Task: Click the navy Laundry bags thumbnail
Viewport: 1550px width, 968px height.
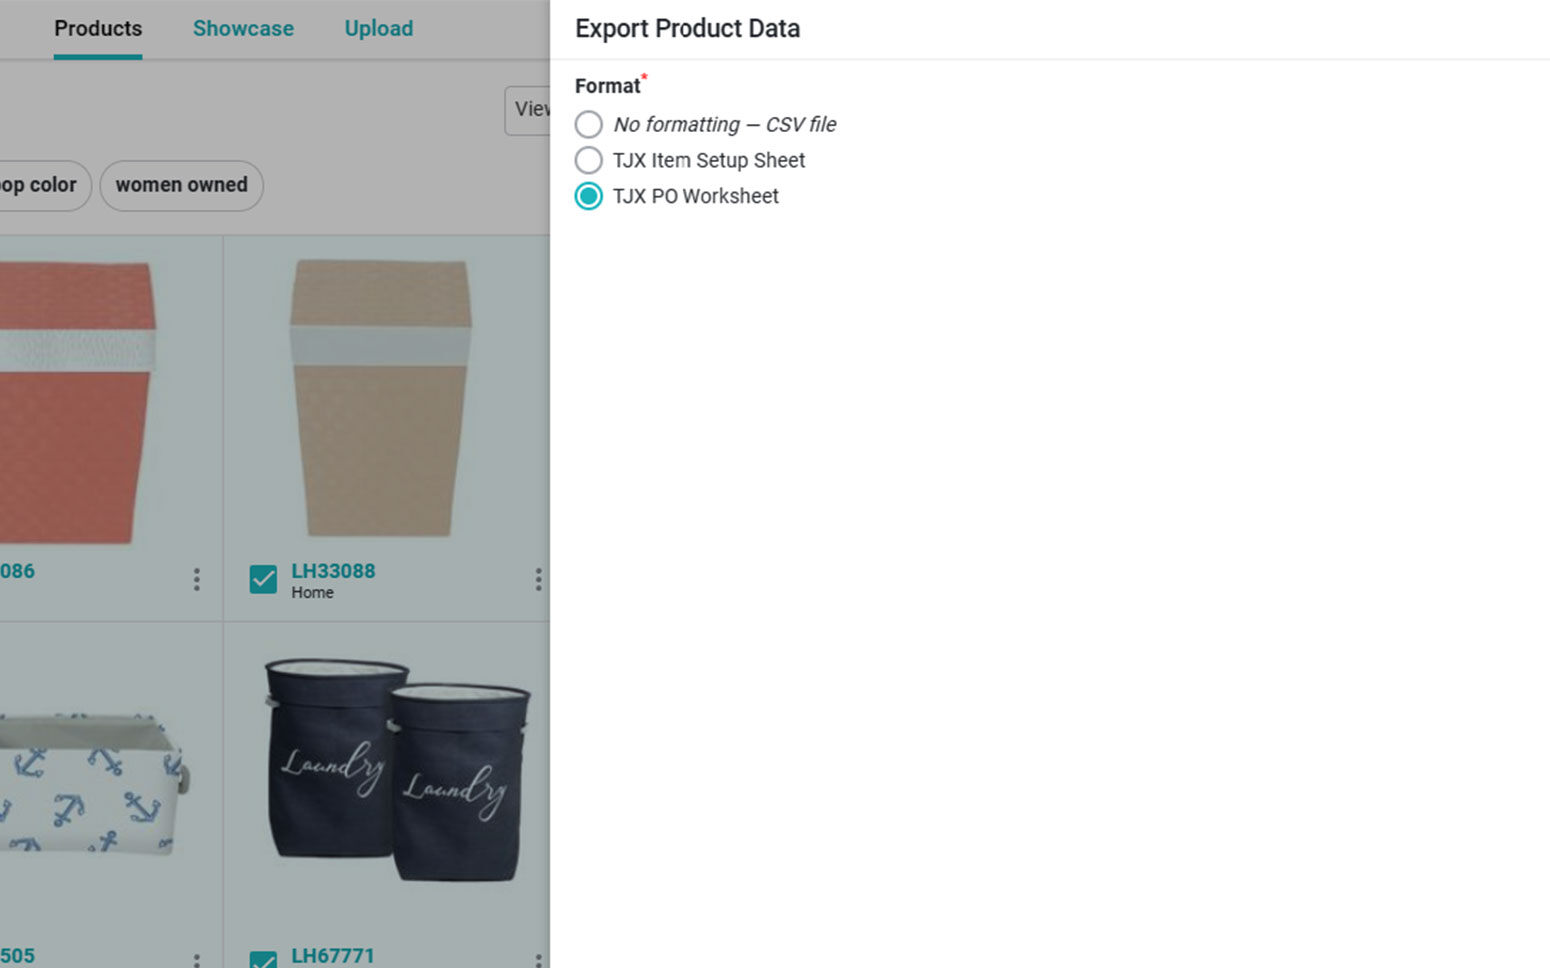Action: pyautogui.click(x=396, y=770)
